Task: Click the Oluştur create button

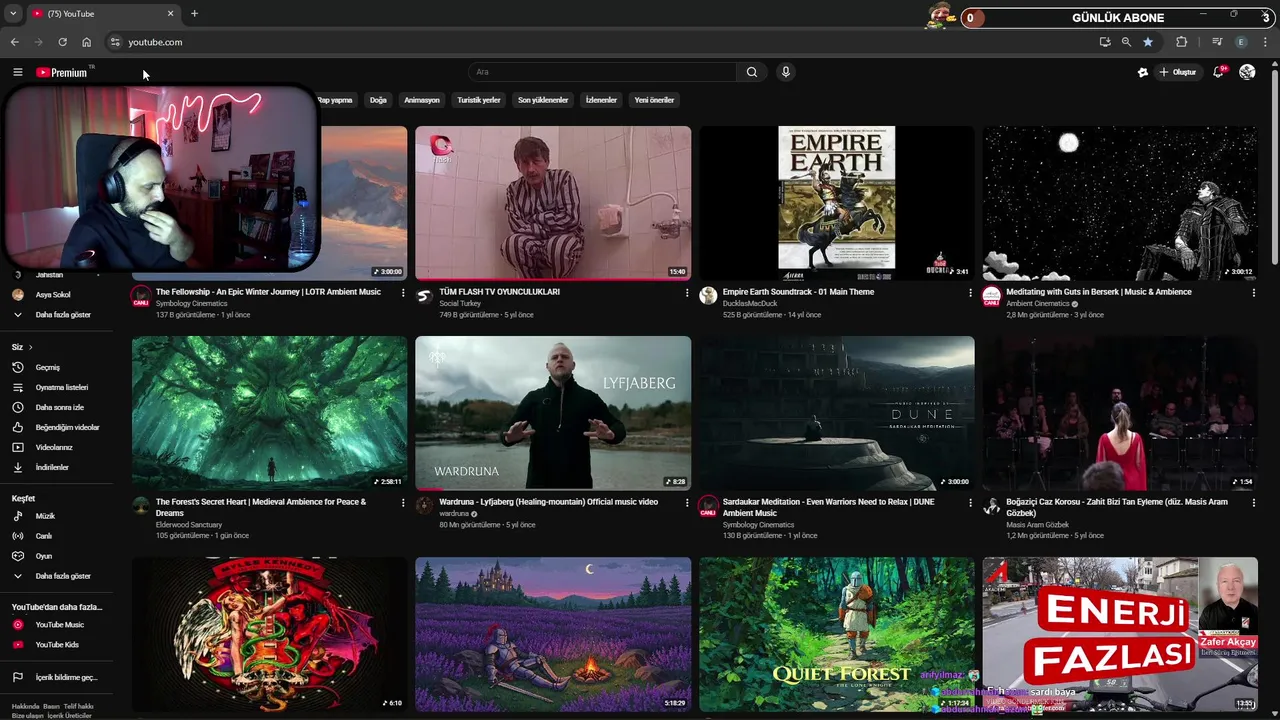Action: 1178,72
